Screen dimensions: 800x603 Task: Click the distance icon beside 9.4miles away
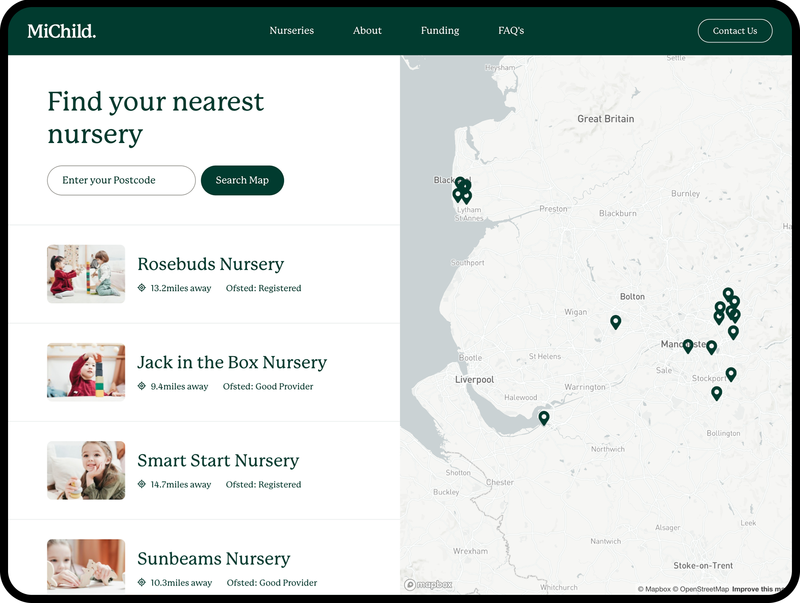coord(142,386)
